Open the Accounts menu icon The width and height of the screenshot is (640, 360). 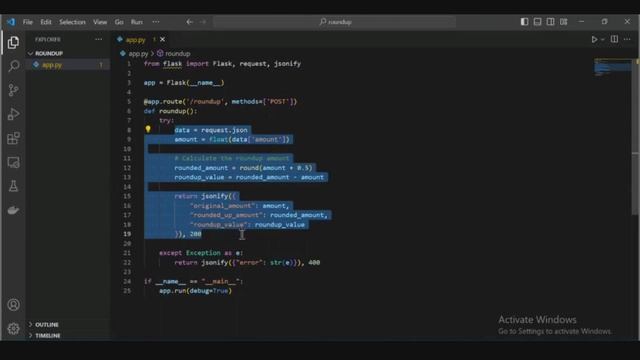[x=13, y=304]
